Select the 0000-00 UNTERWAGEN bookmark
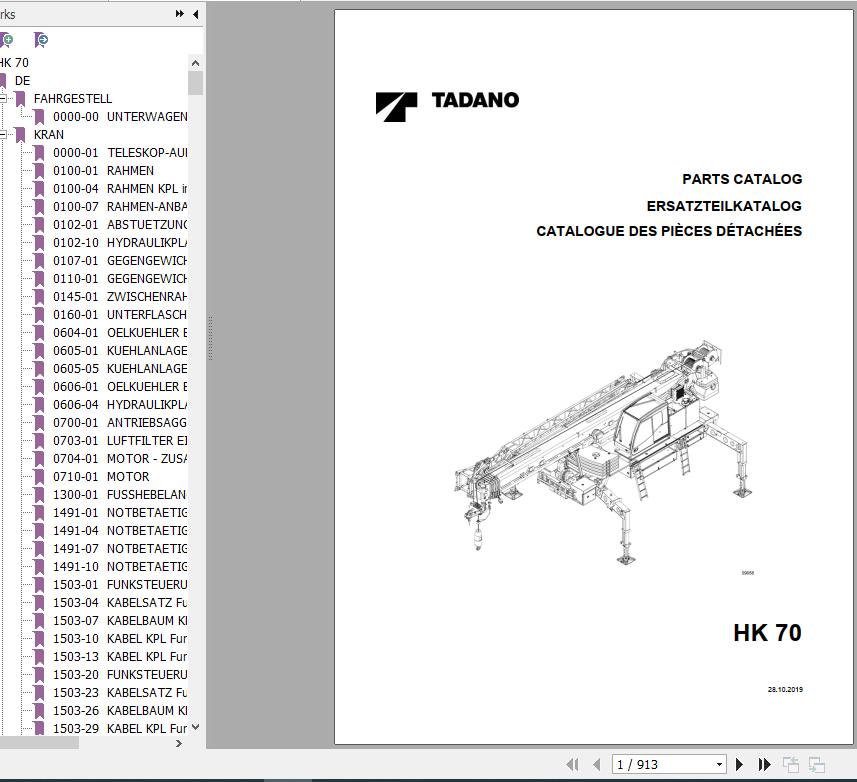Image resolution: width=857 pixels, height=782 pixels. click(x=120, y=116)
